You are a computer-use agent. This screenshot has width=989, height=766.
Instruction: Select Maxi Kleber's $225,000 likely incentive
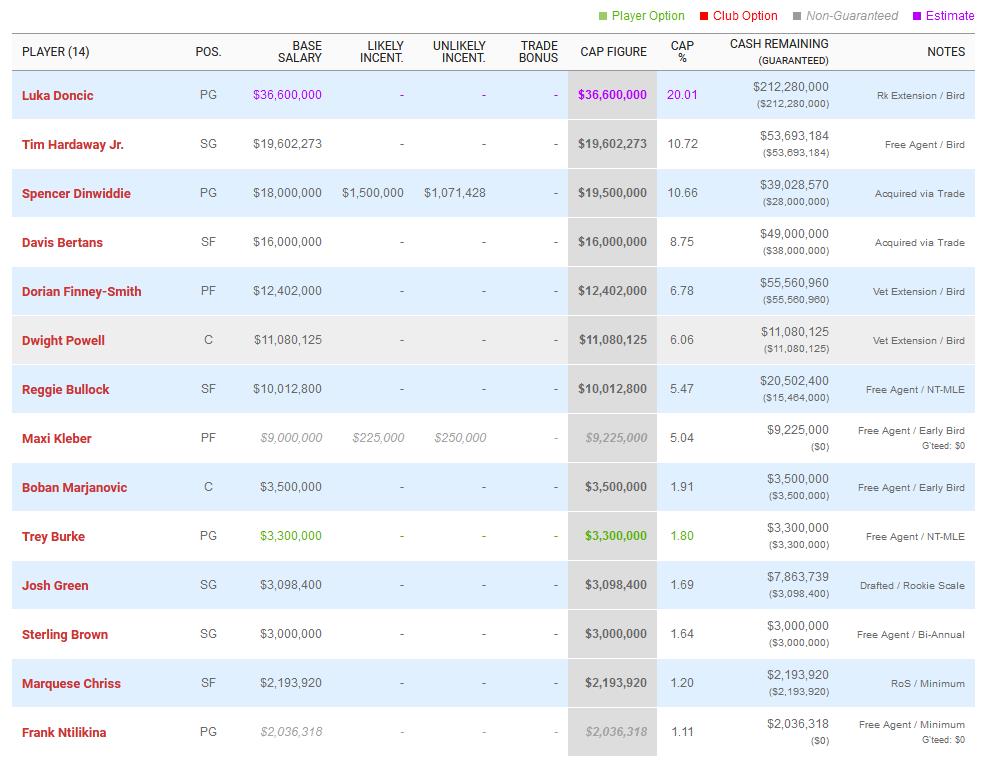(x=378, y=438)
